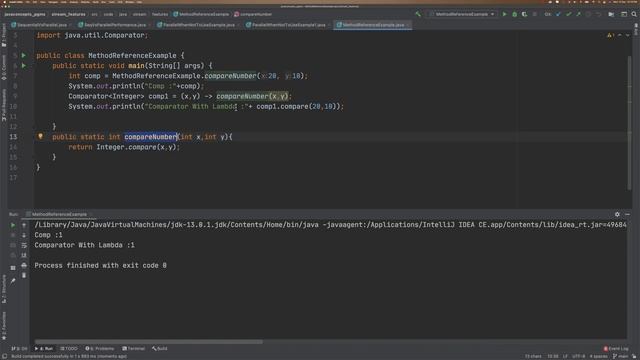
Task: Click the green Run button in top toolbar
Action: tap(504, 14)
